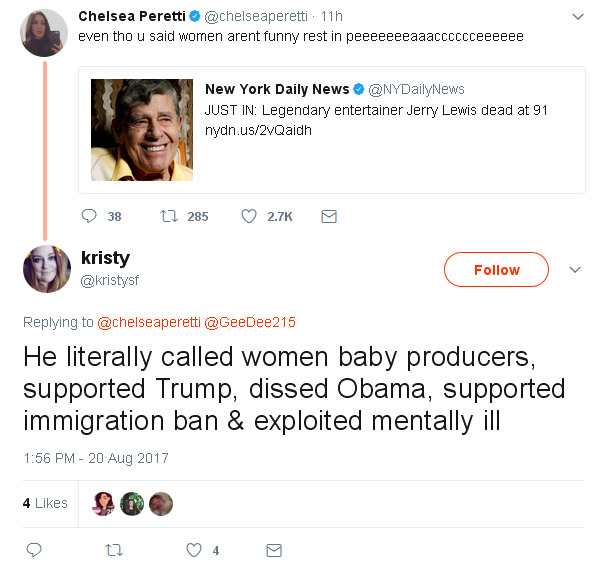Open kristy's profile avatar
This screenshot has width=597, height=575.
(x=47, y=269)
